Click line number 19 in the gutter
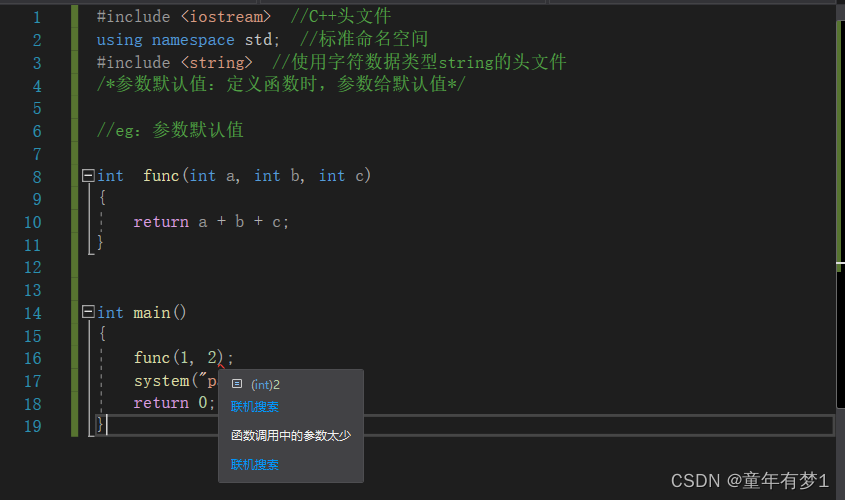 [32, 426]
